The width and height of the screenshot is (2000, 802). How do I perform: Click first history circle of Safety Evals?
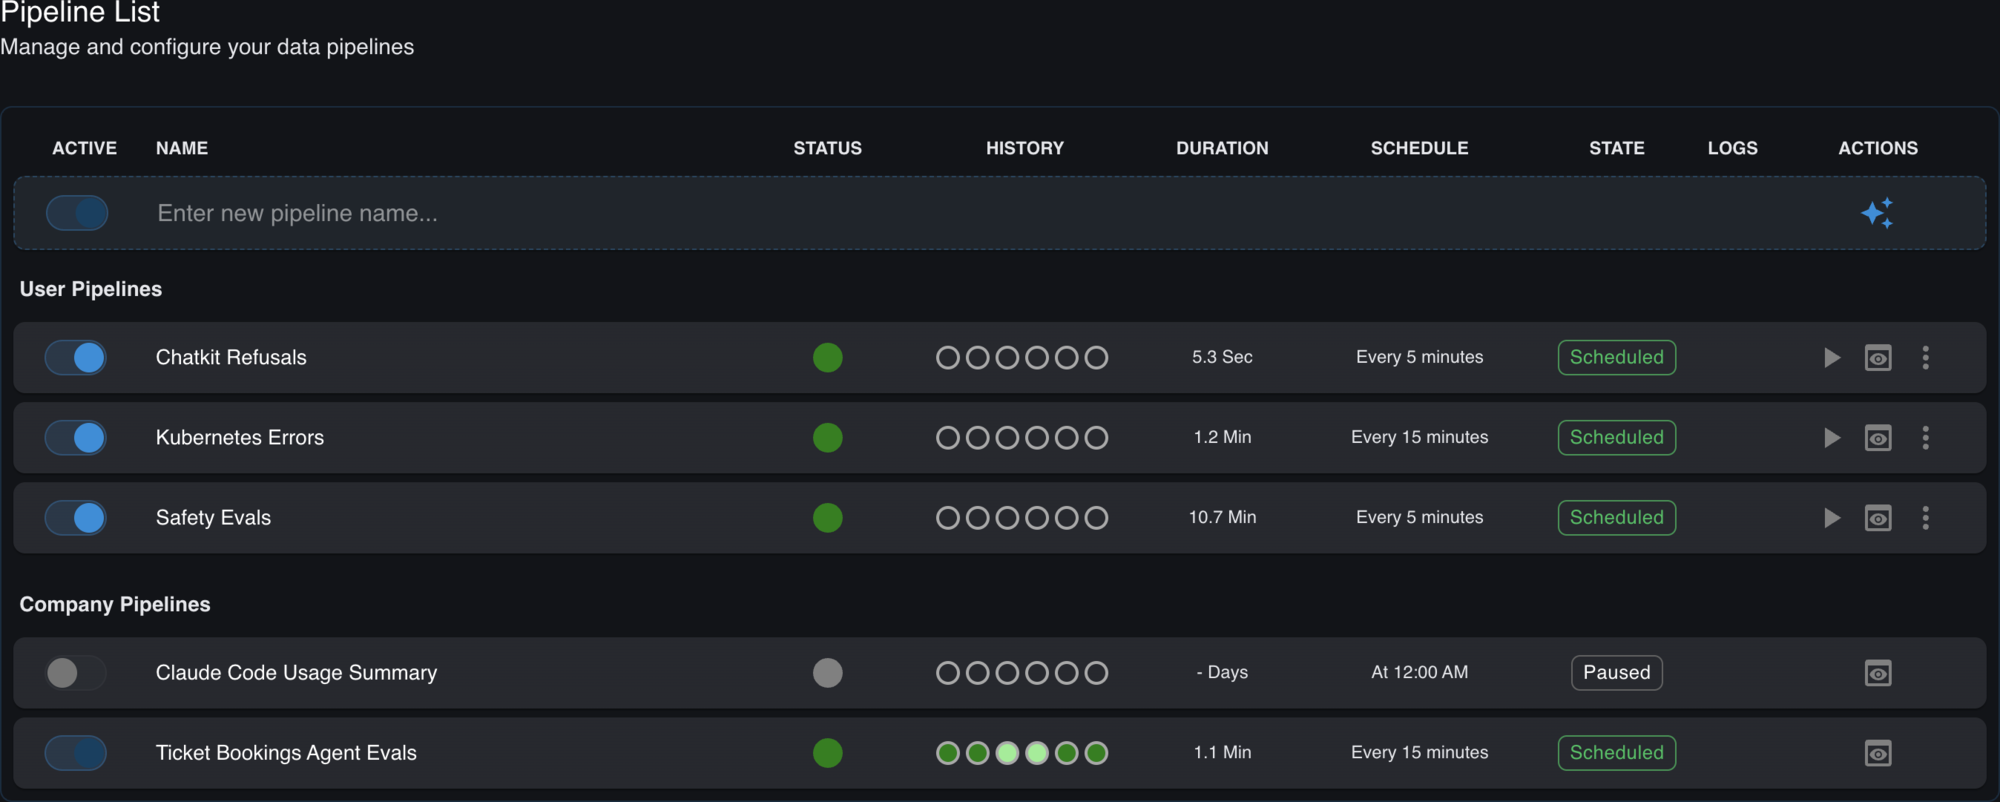[x=948, y=518]
